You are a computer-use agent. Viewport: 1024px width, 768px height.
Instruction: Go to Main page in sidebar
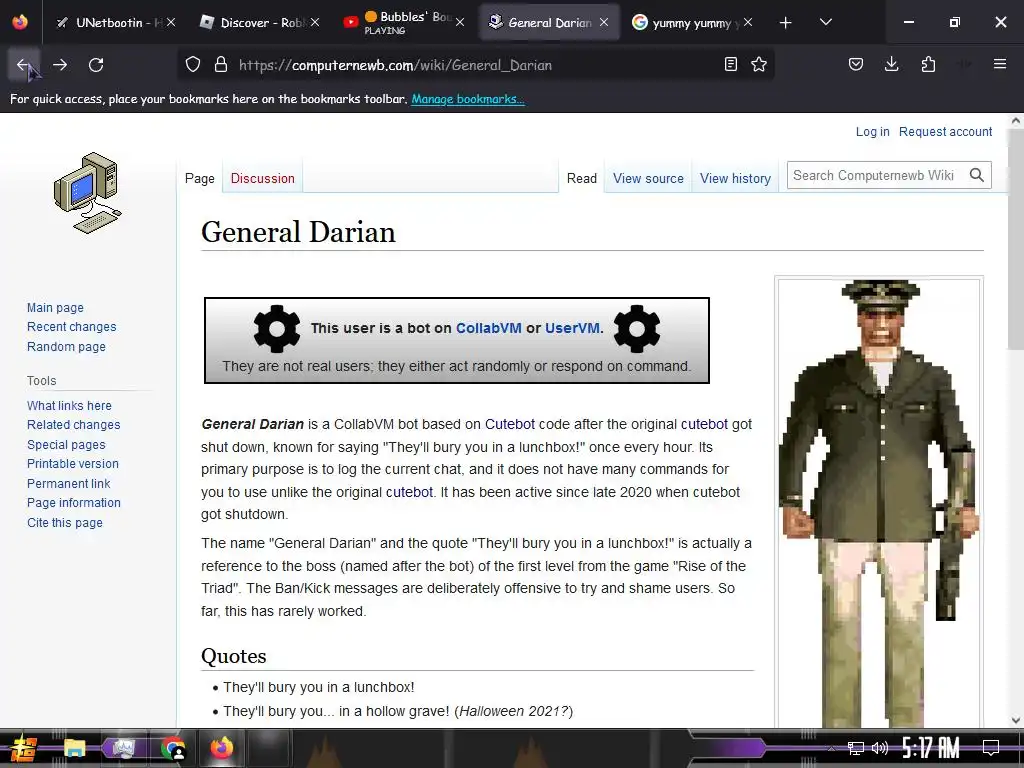click(56, 308)
